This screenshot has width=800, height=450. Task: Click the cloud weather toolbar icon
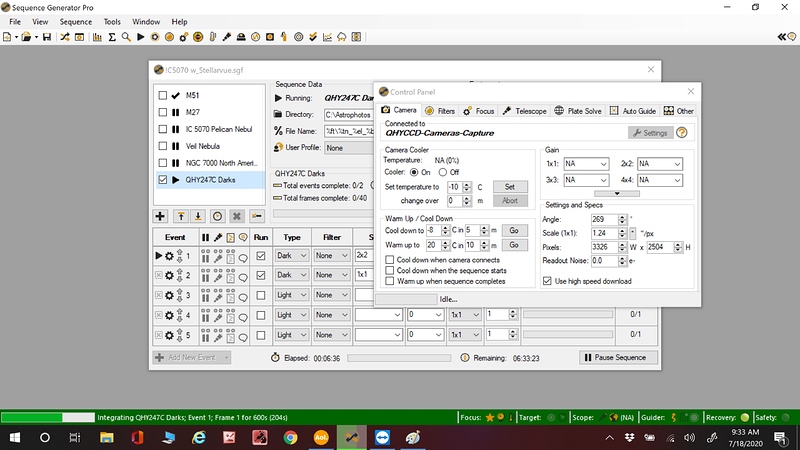coord(342,37)
